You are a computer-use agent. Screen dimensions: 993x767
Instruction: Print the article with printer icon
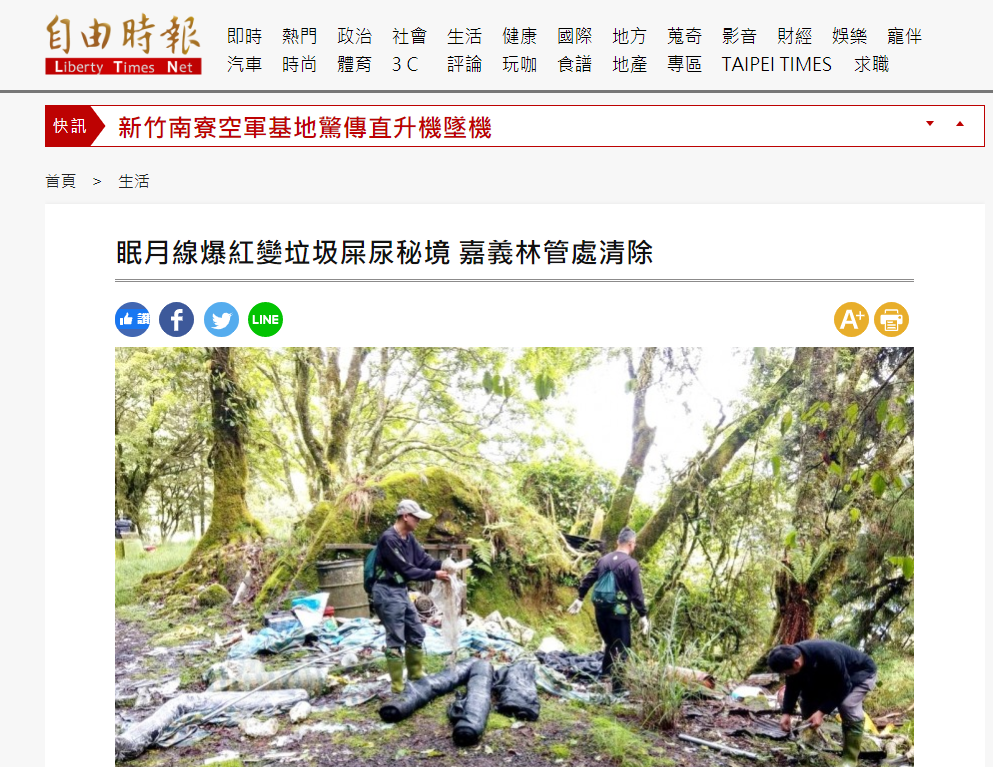pyautogui.click(x=892, y=319)
